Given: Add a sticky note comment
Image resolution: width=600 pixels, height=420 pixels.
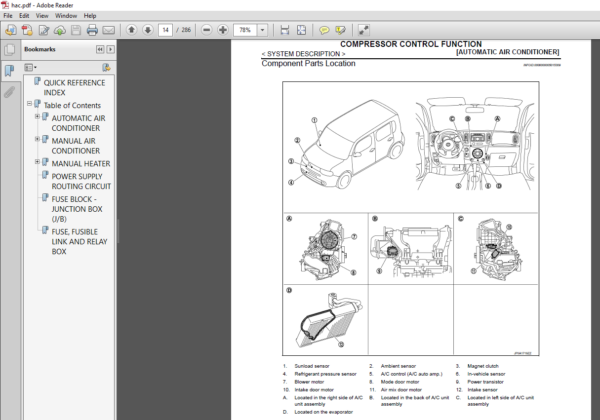Looking at the screenshot, I should (324, 30).
